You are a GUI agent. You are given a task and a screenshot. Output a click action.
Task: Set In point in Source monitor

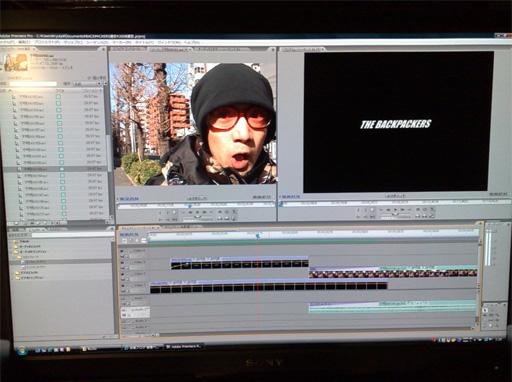tap(160, 212)
